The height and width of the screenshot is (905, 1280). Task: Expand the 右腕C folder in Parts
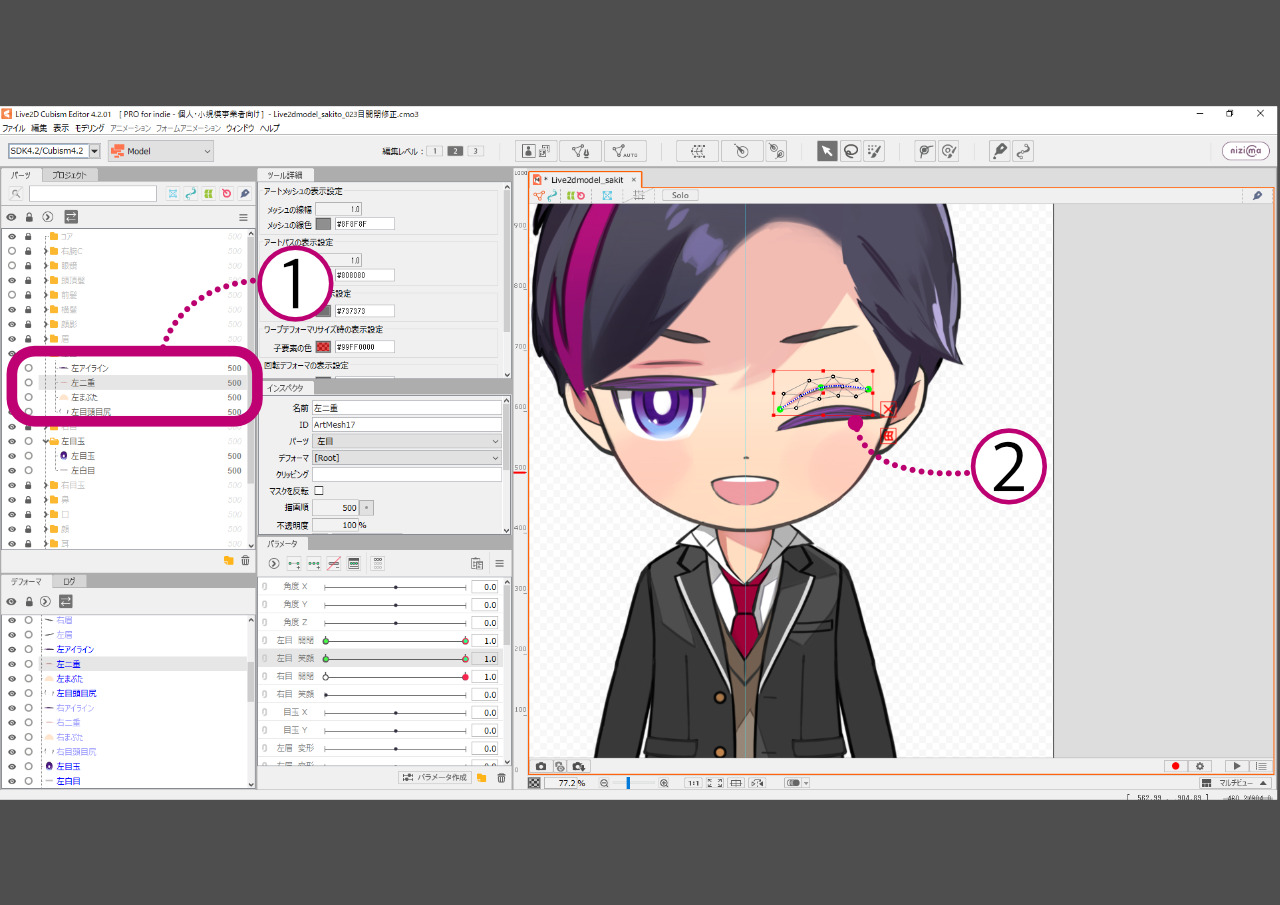pos(45,251)
